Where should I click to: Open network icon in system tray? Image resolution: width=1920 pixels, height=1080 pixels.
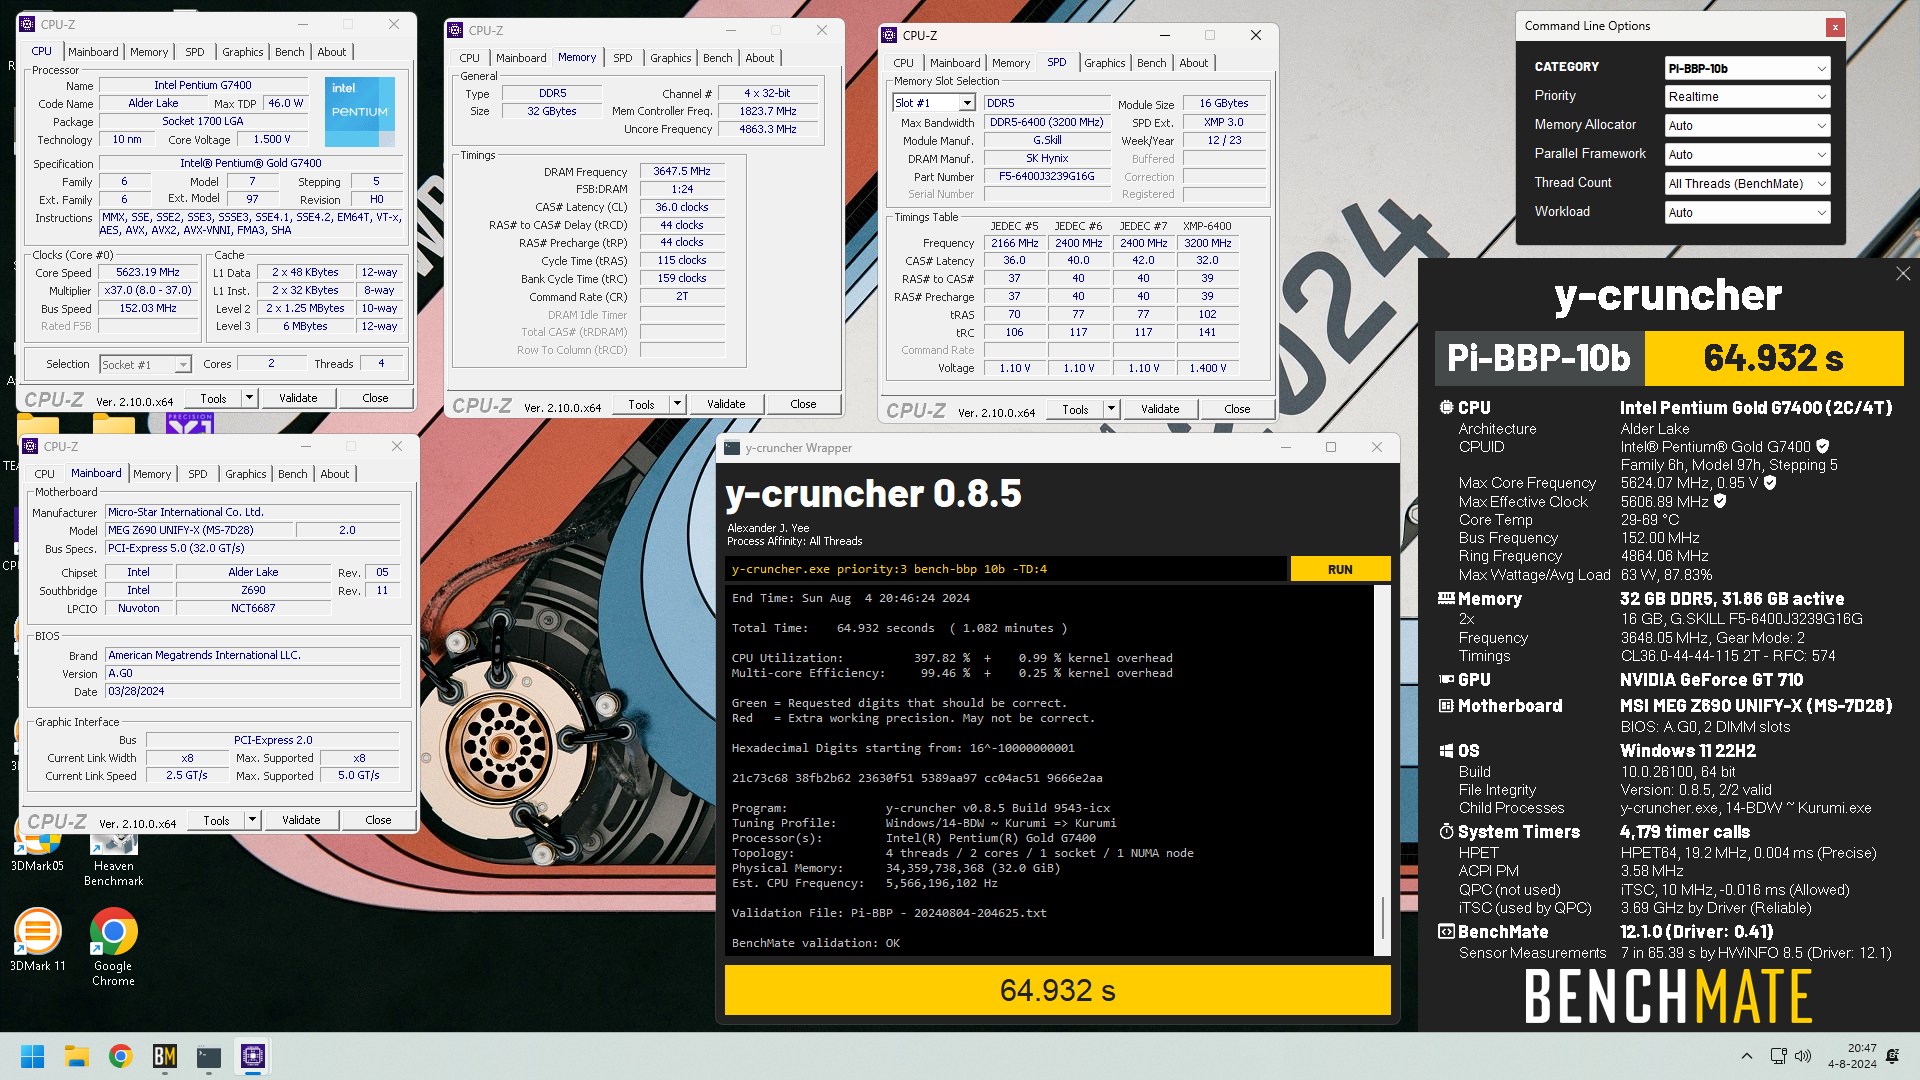[1778, 1056]
